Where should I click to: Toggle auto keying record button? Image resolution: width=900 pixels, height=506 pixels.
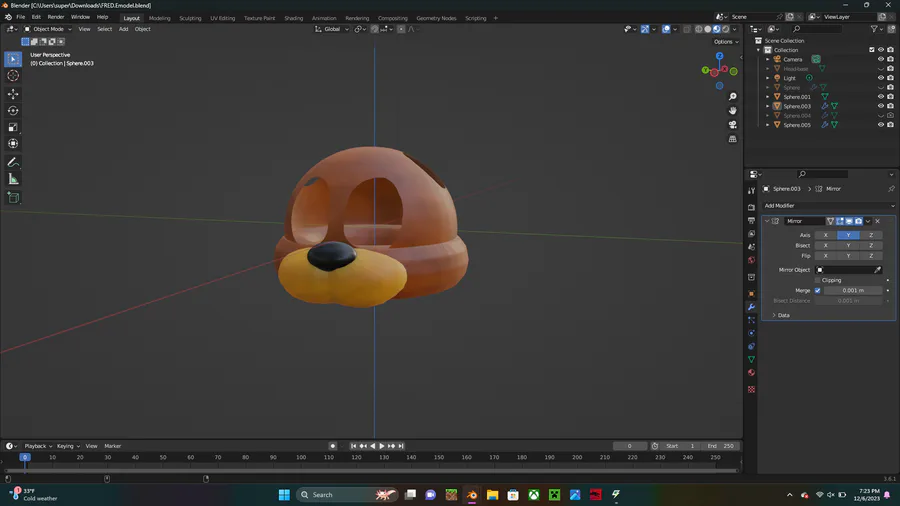click(x=332, y=446)
